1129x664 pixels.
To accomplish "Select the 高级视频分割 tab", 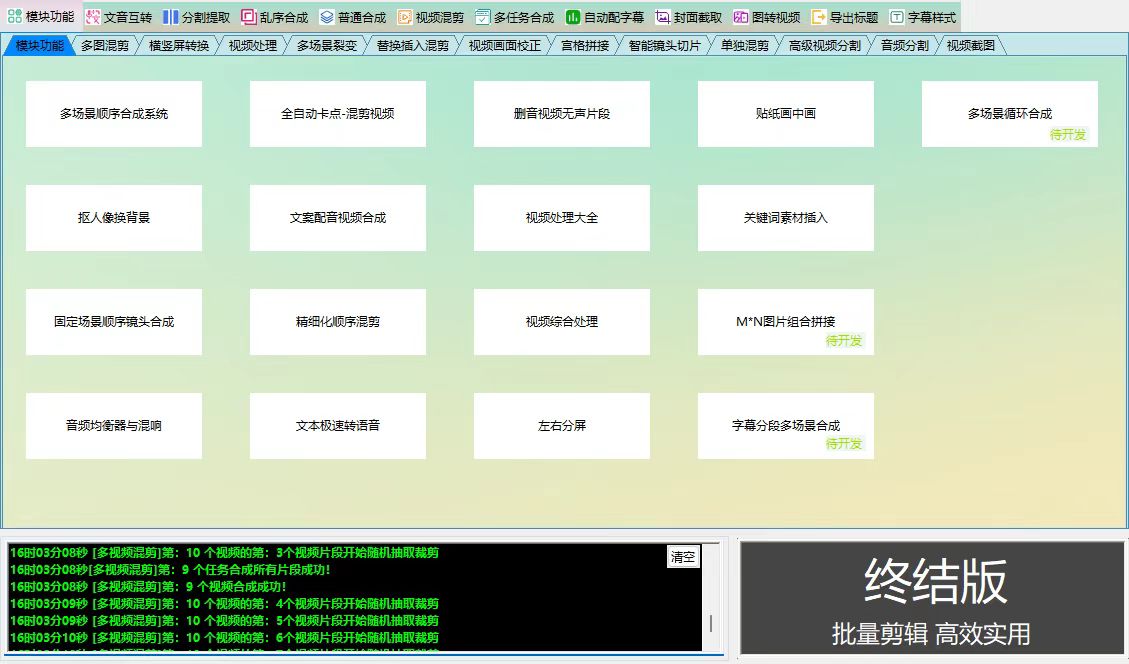I will tap(824, 46).
